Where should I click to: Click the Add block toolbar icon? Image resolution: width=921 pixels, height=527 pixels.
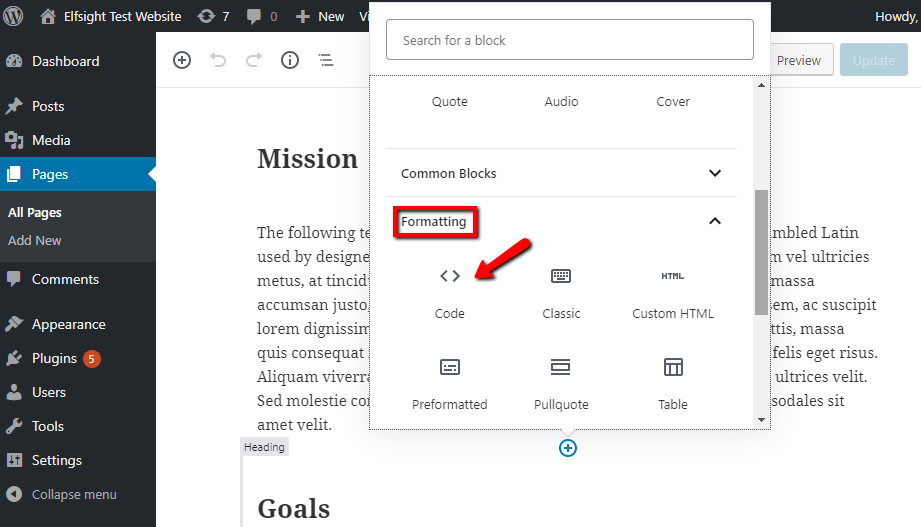(x=182, y=60)
